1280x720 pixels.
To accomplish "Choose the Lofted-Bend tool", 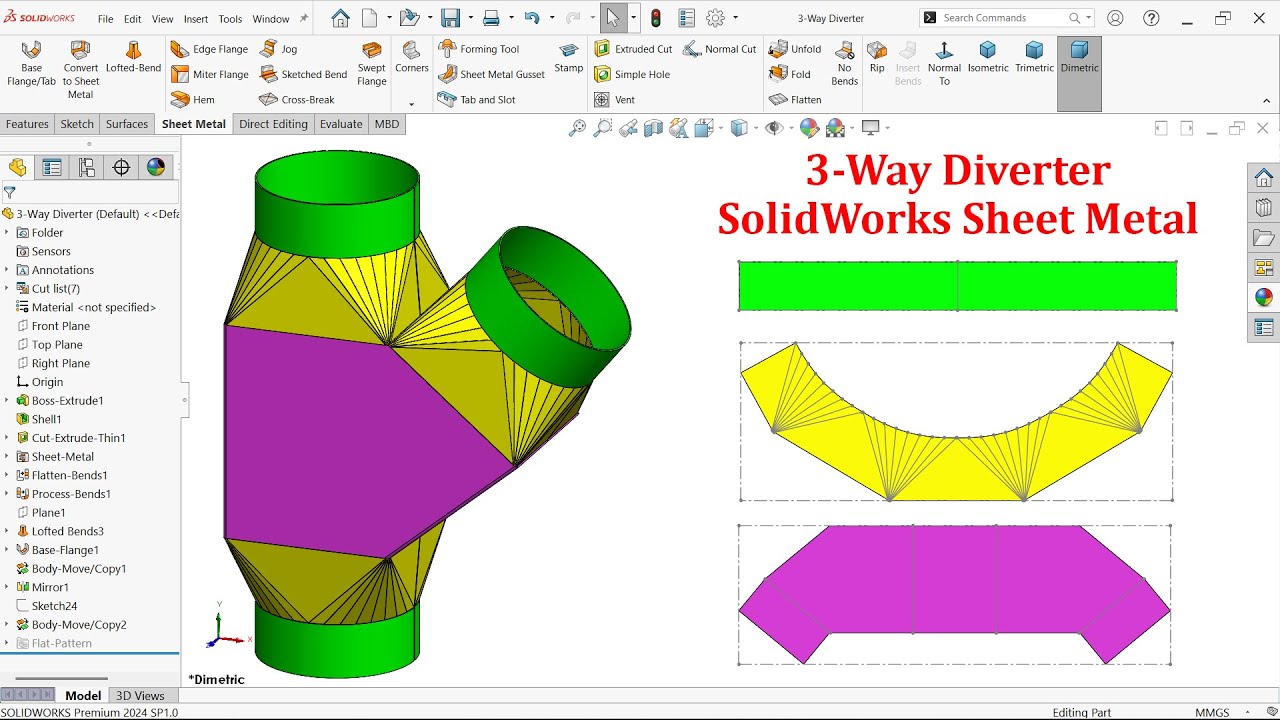I will 133,58.
